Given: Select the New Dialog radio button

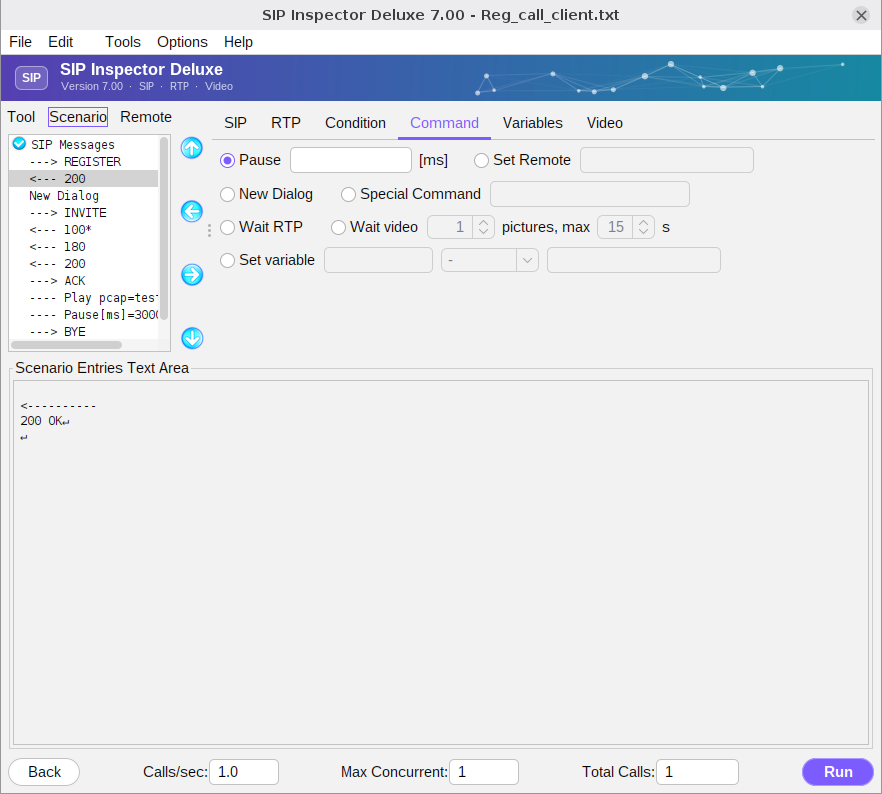Looking at the screenshot, I should [227, 195].
